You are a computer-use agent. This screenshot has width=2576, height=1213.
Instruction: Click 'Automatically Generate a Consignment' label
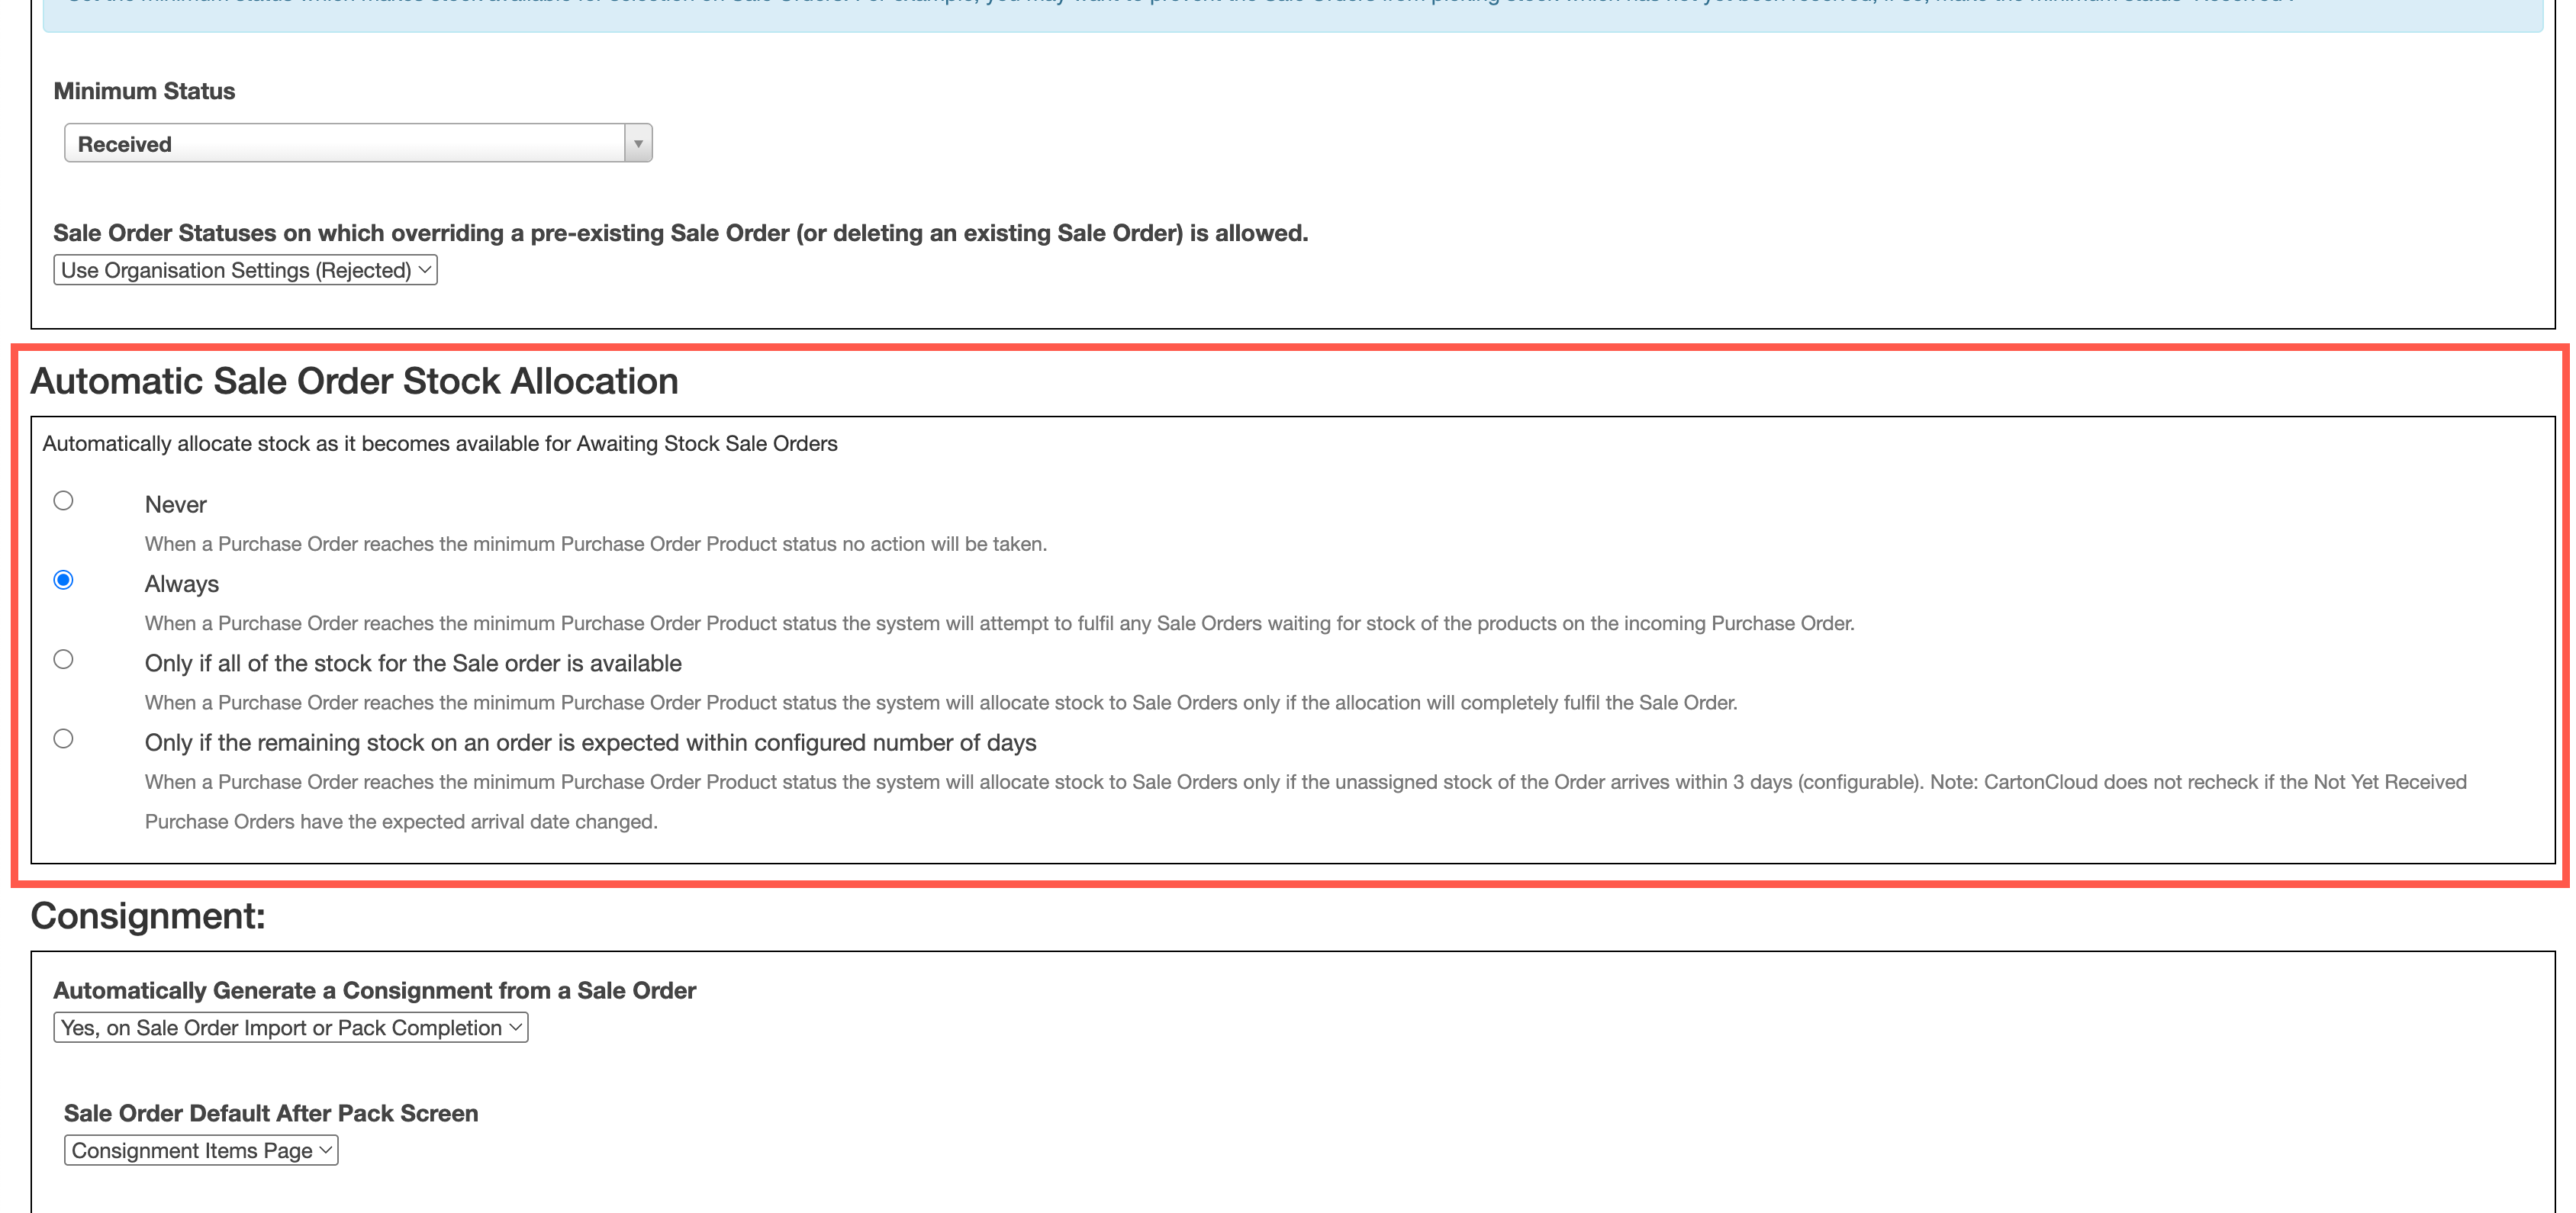pyautogui.click(x=374, y=990)
